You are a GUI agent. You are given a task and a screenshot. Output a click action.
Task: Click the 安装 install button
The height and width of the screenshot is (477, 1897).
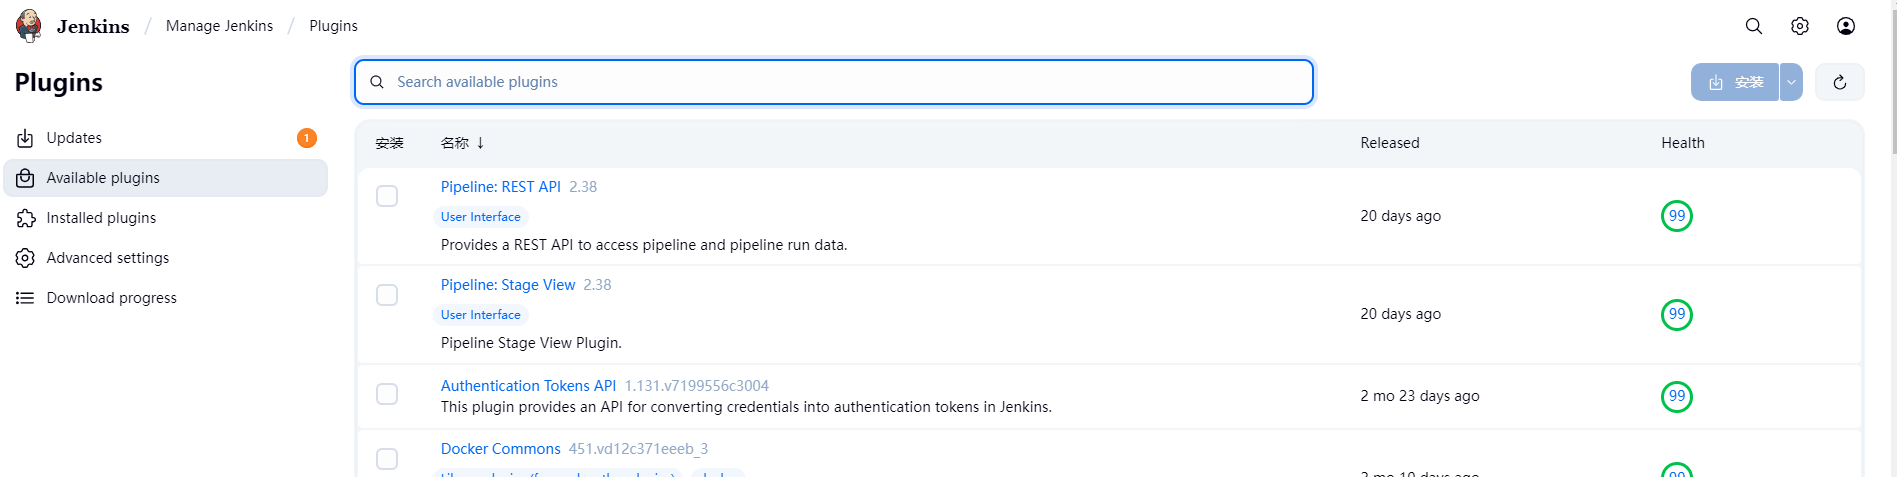[1735, 82]
